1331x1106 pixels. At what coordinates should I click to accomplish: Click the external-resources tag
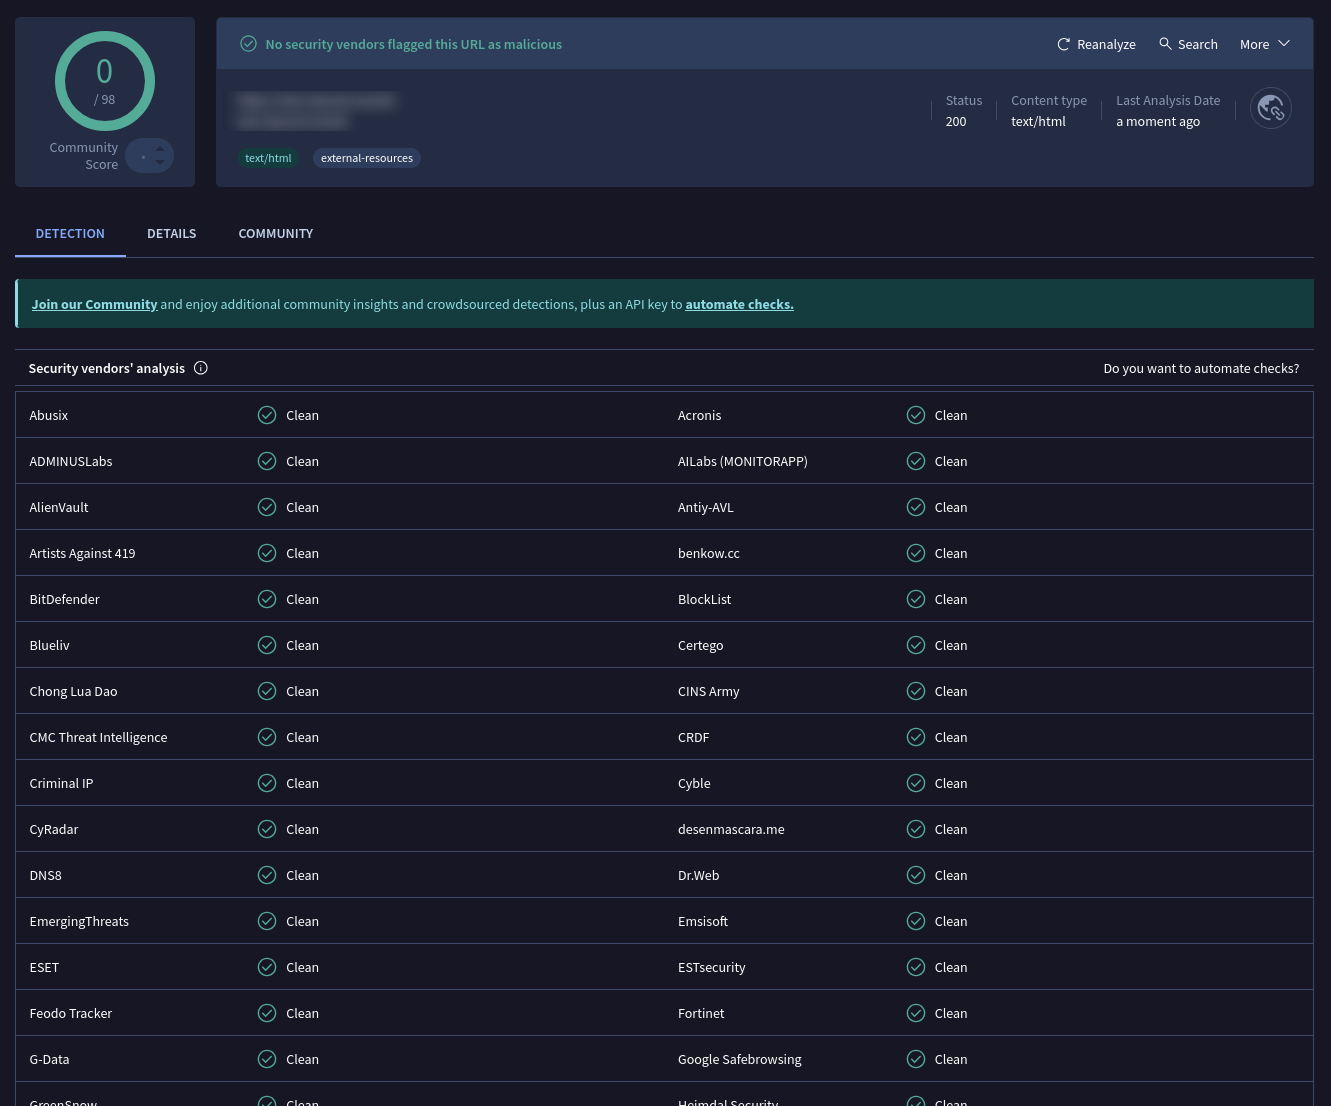(x=367, y=158)
